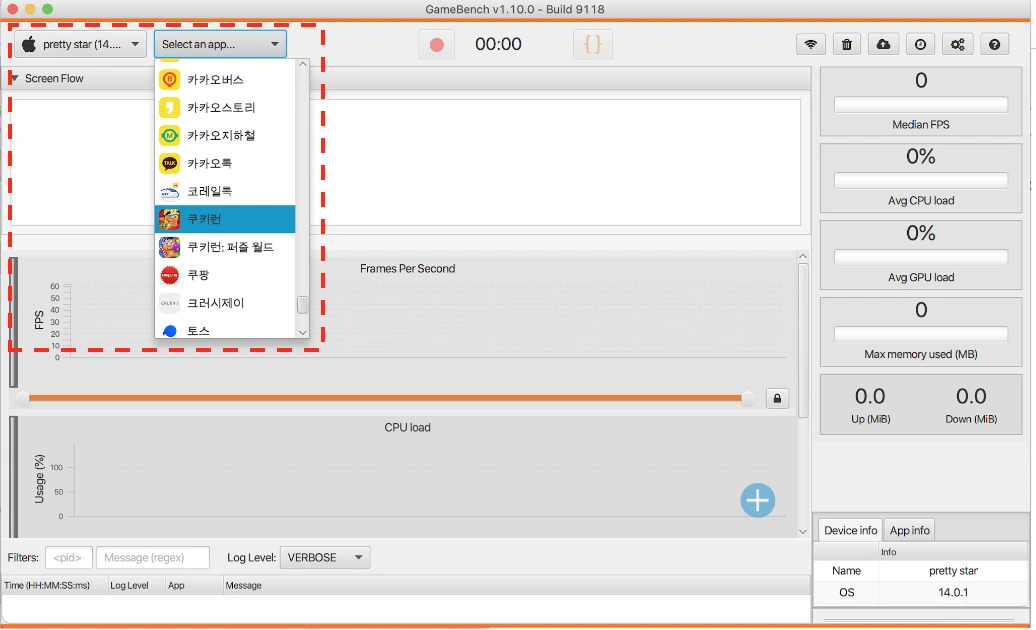Select 카카오톡 from the app list
The width and height of the screenshot is (1036, 630).
[x=225, y=163]
